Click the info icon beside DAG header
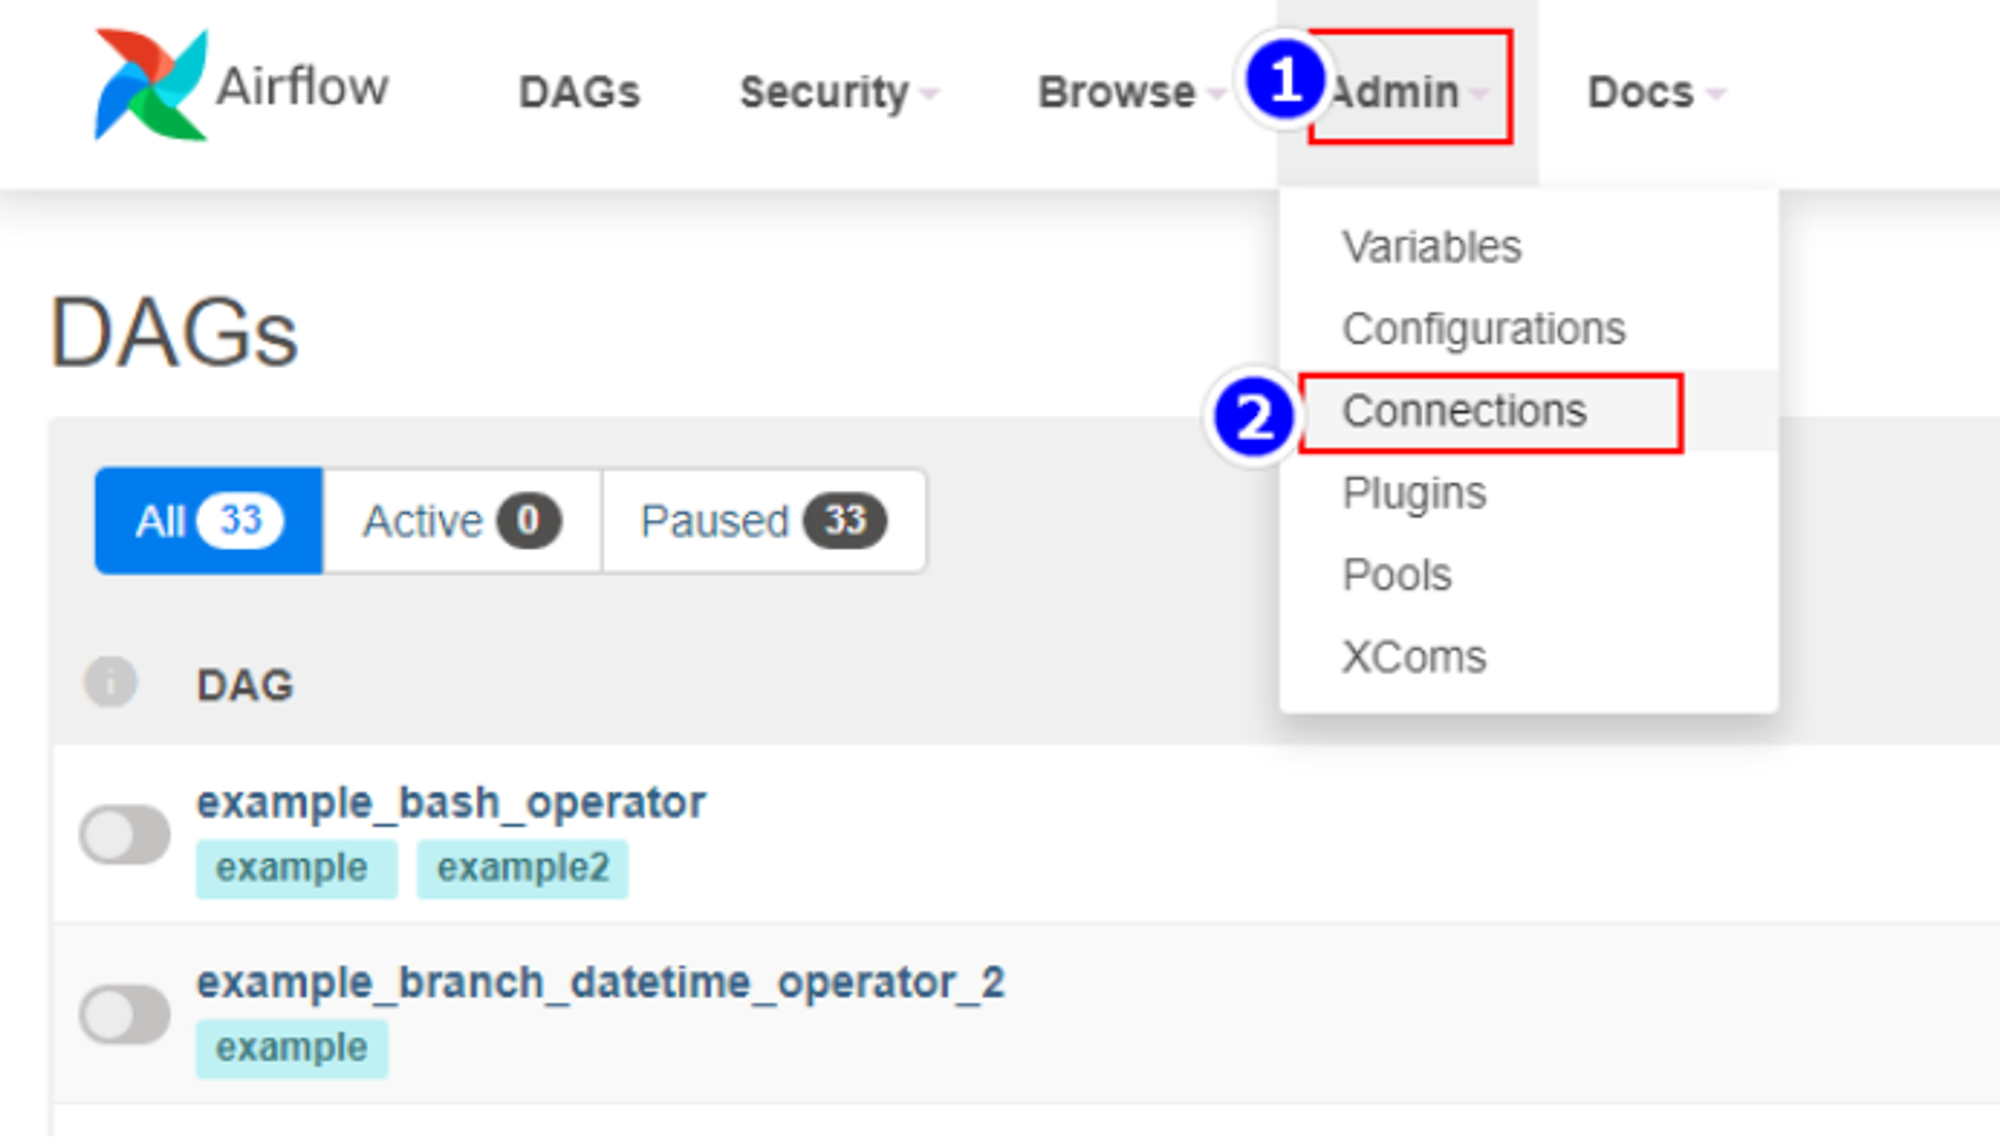The image size is (2000, 1139). pos(110,683)
